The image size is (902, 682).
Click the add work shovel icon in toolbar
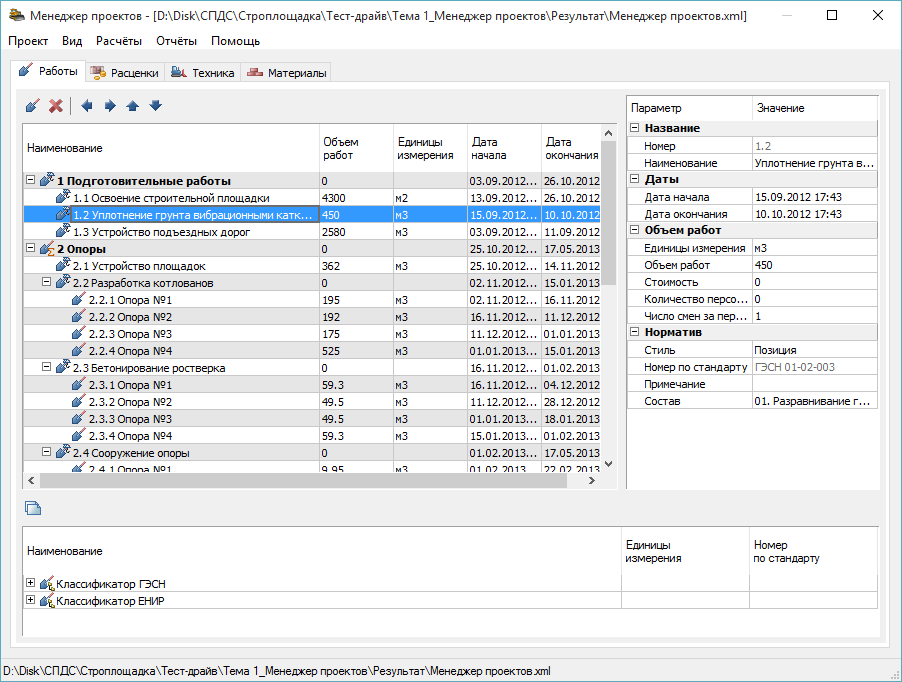click(33, 106)
